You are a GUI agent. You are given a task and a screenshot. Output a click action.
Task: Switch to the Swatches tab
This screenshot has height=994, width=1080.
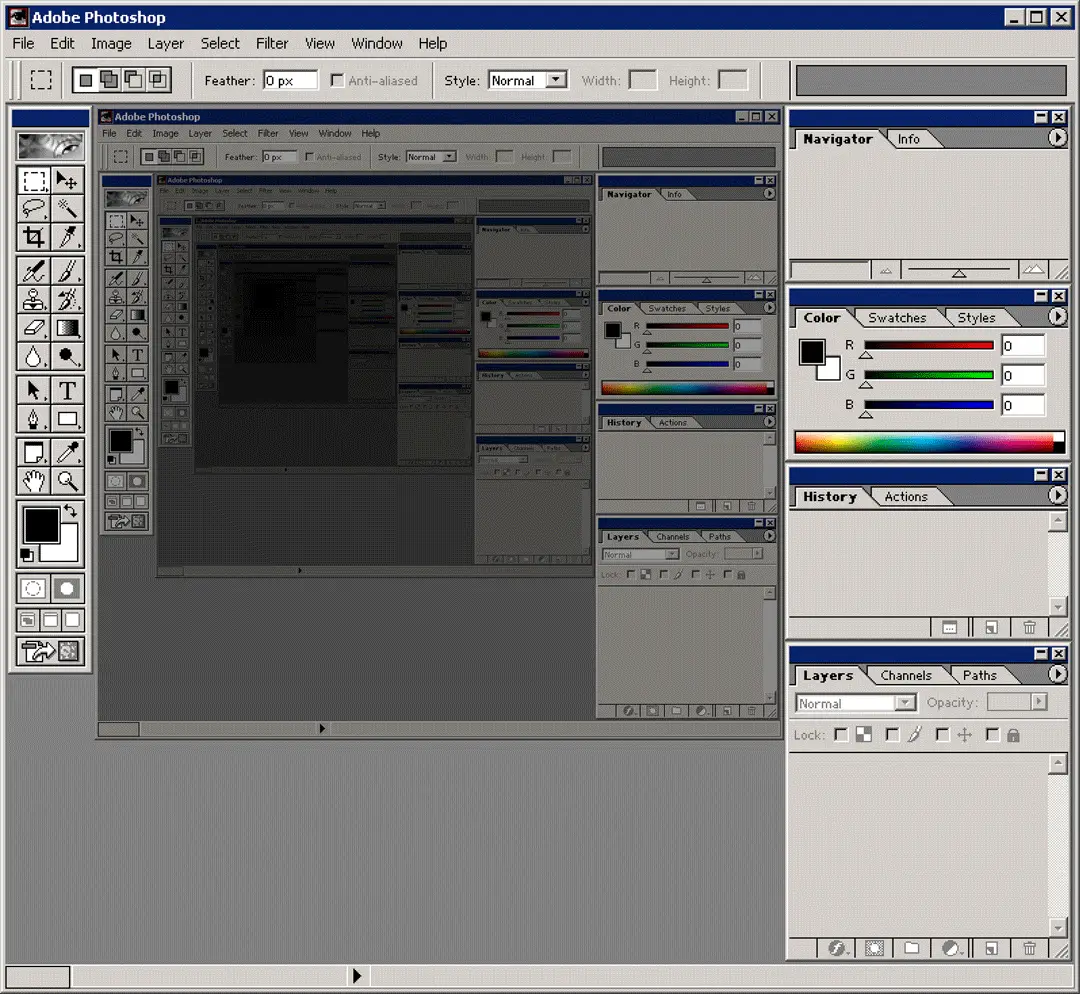pos(897,318)
